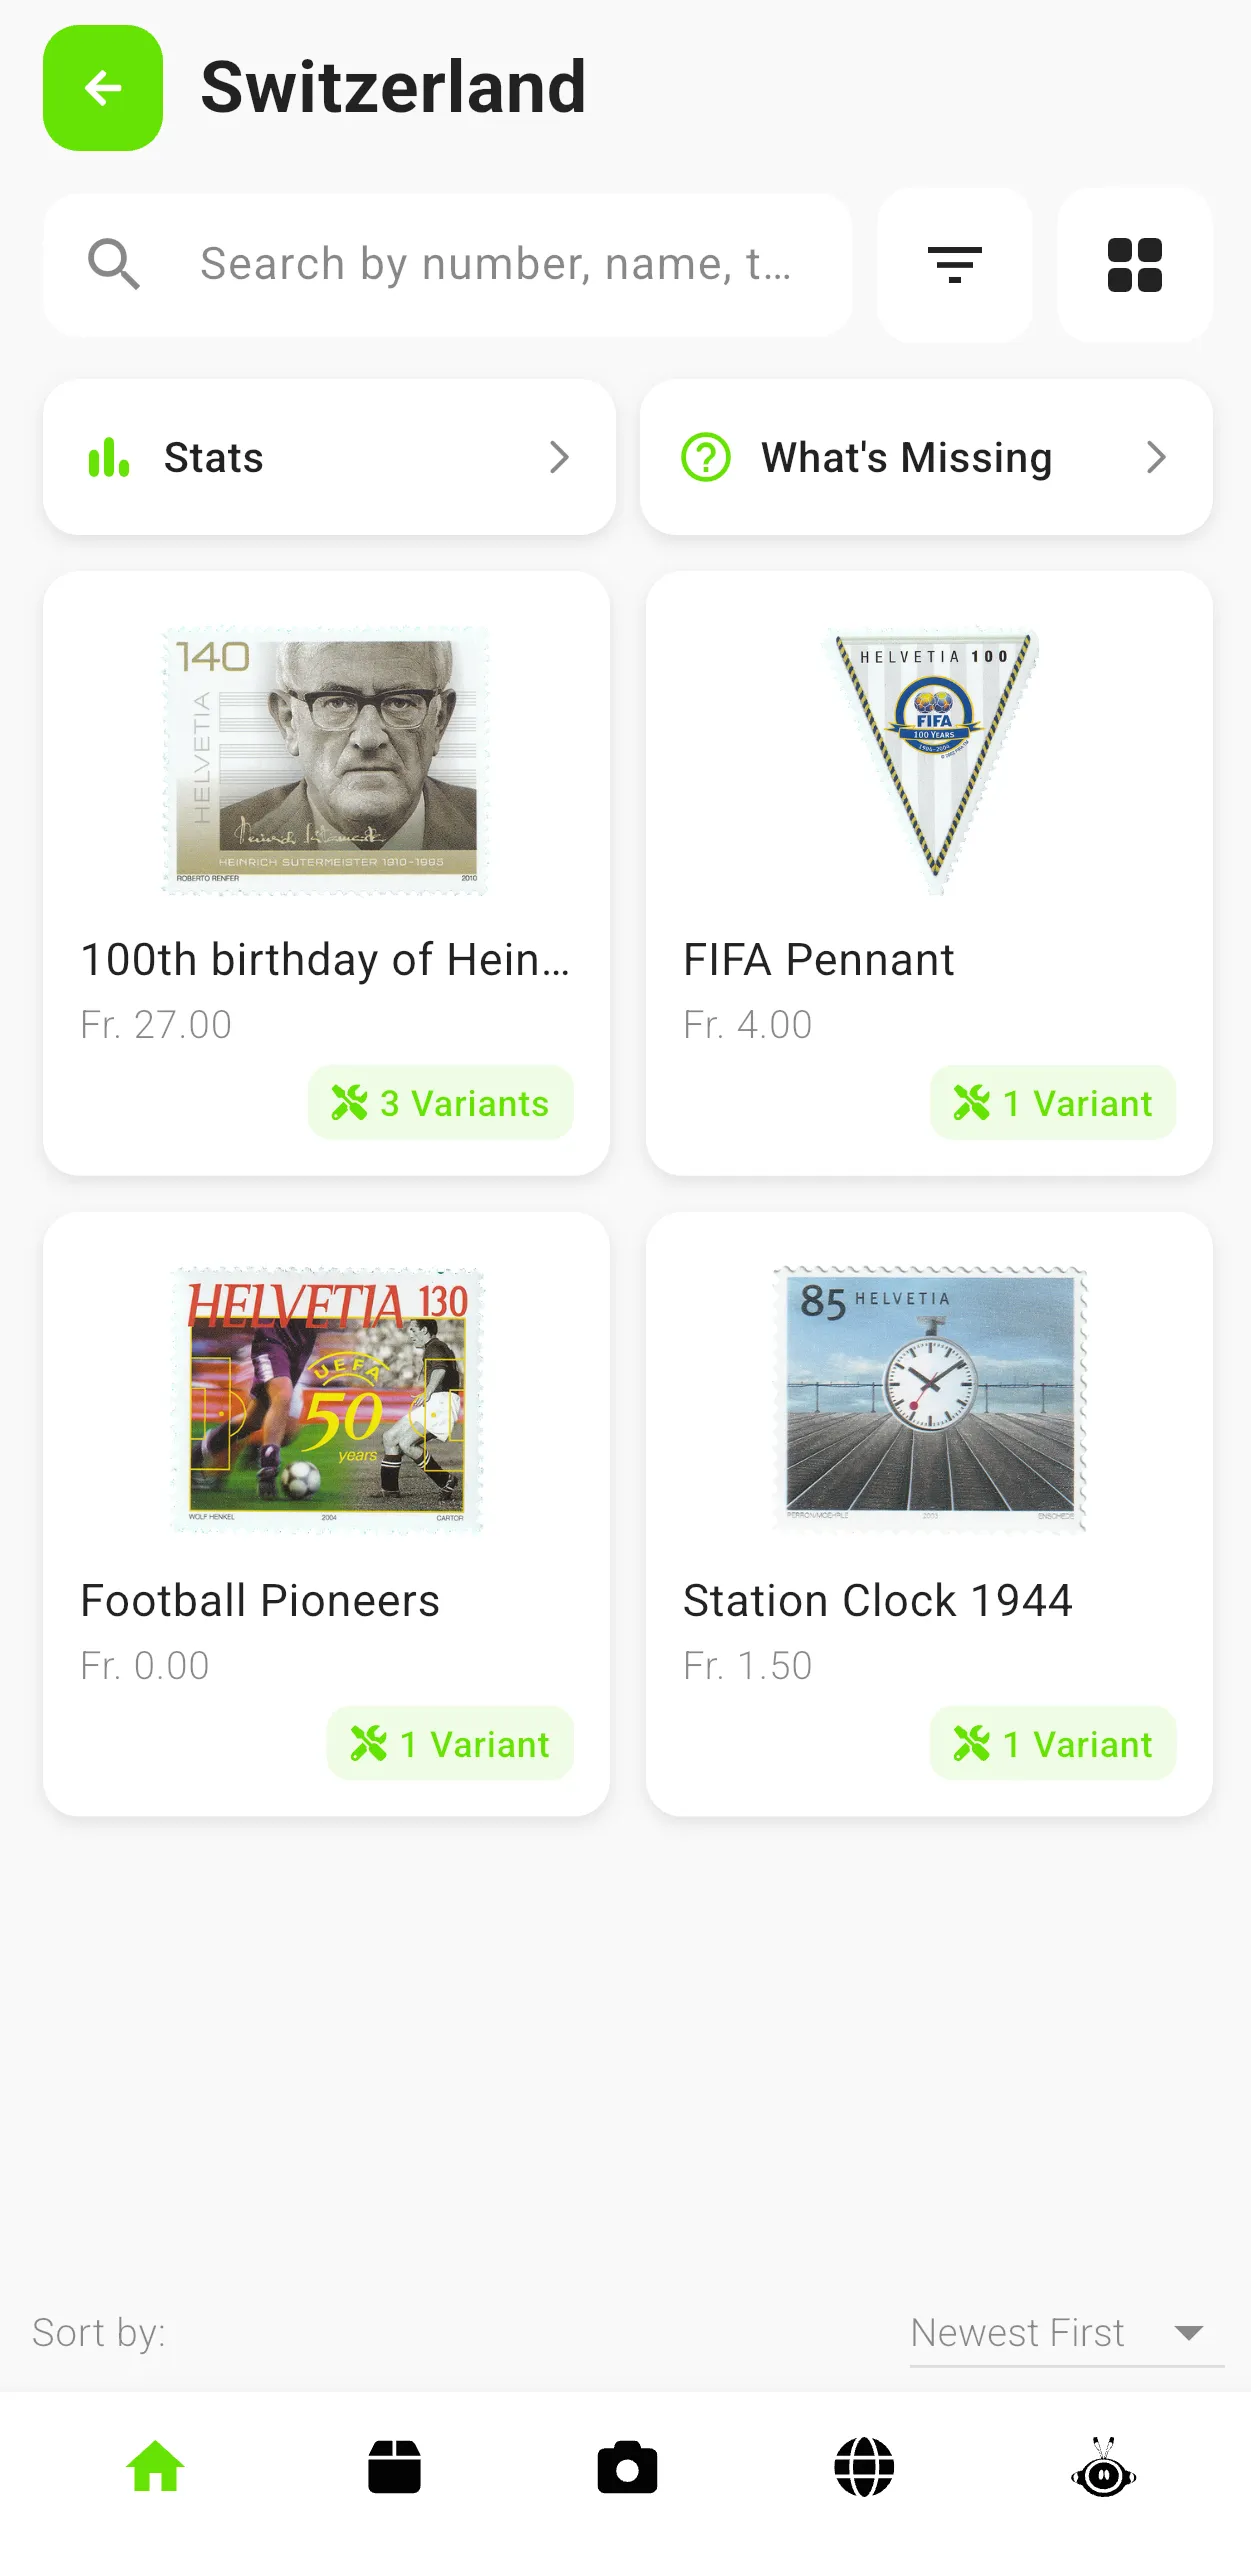Tap the eye mascot icon
This screenshot has width=1251, height=2553.
[x=1103, y=2467]
